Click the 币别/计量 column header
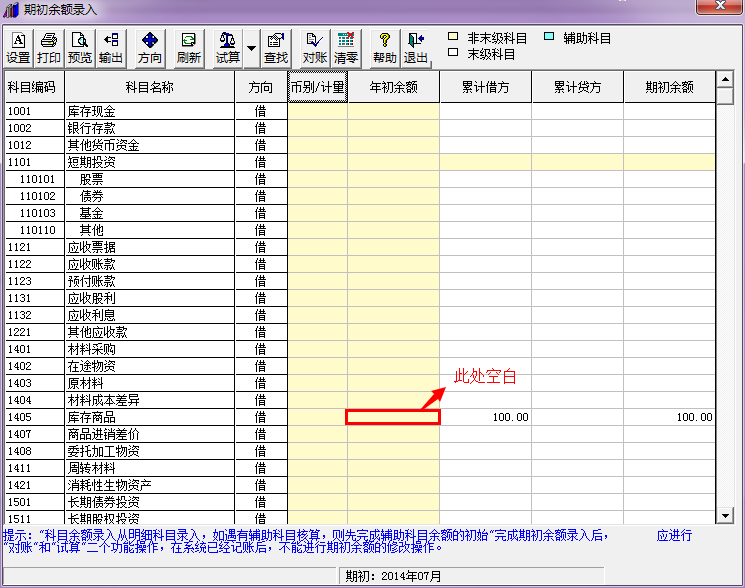The image size is (745, 588). pos(317,87)
